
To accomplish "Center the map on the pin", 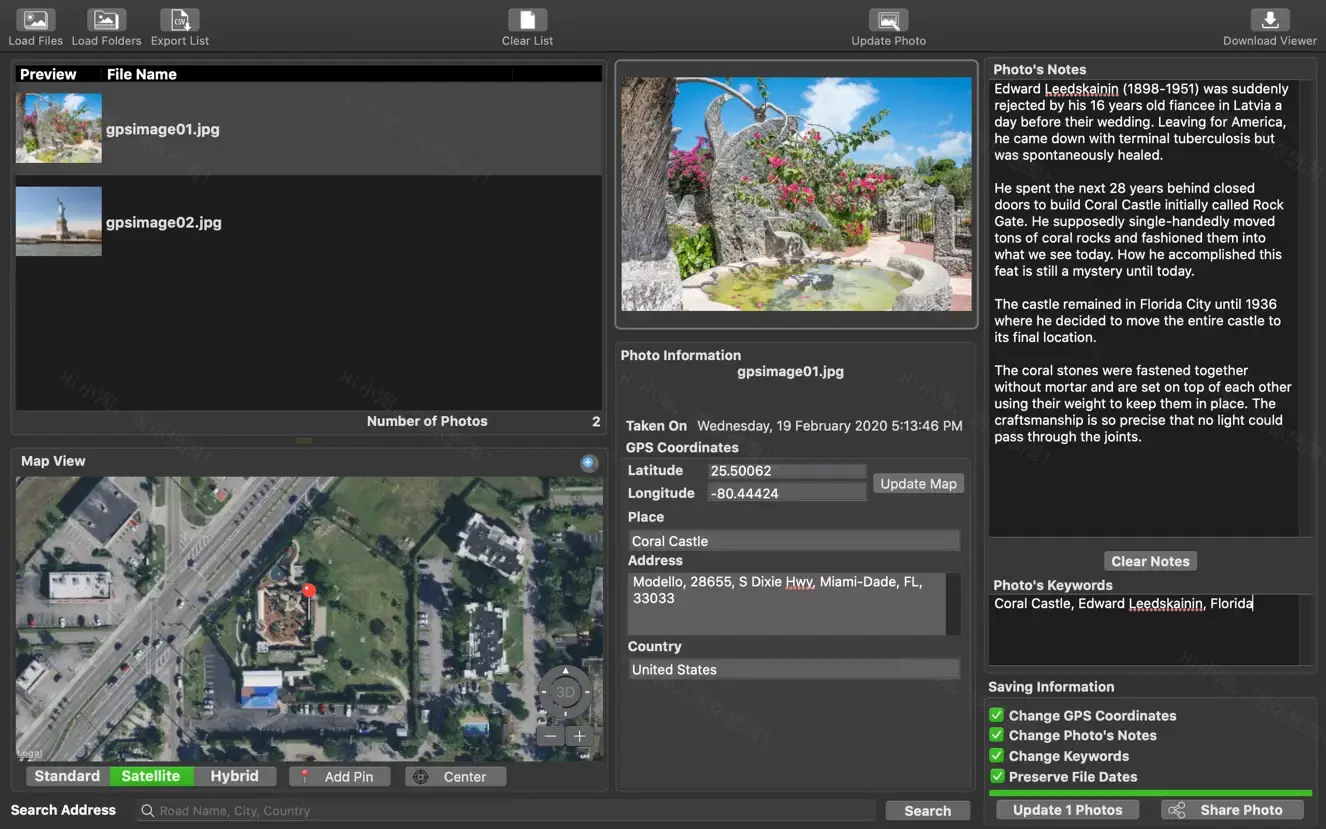I will click(455, 775).
